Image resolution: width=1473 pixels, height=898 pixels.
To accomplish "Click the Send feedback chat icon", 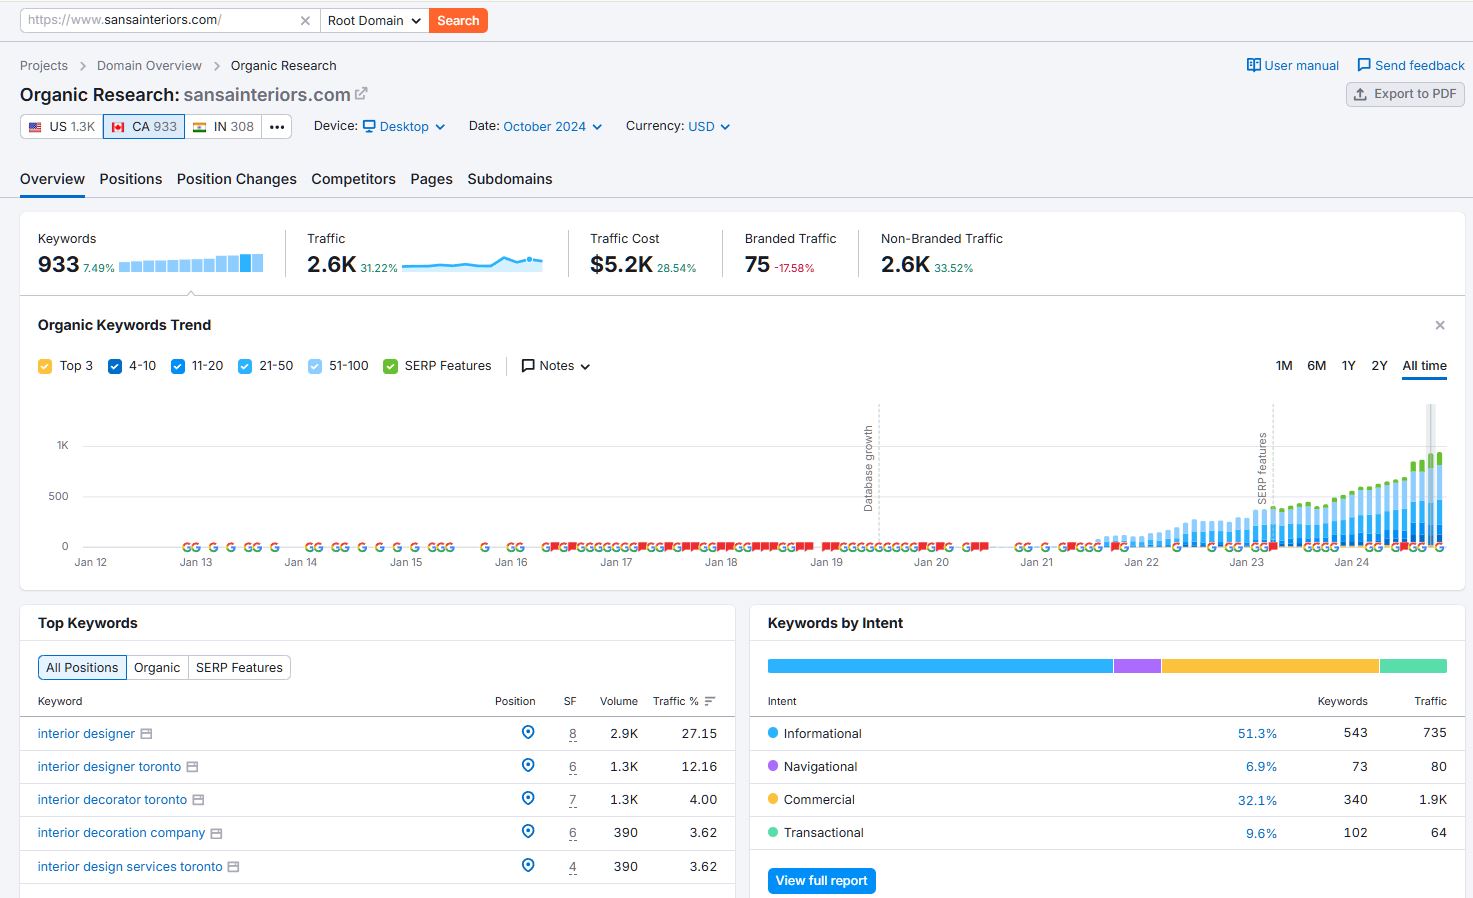I will (x=1364, y=65).
